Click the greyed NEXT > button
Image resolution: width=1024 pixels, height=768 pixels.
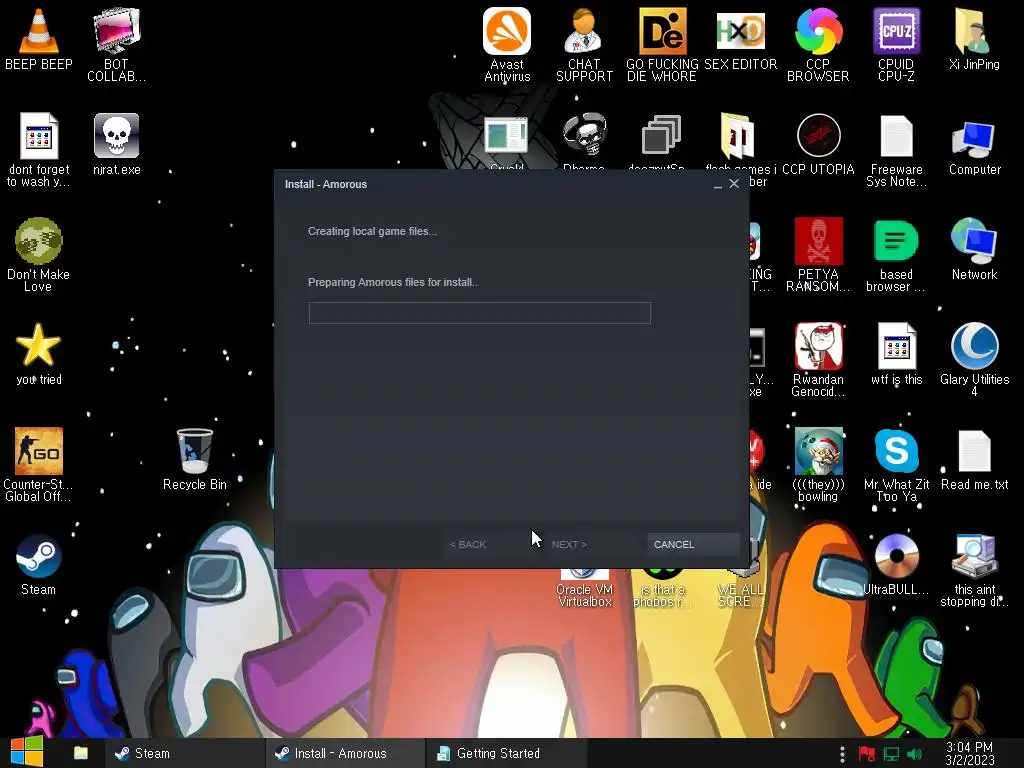click(591, 544)
